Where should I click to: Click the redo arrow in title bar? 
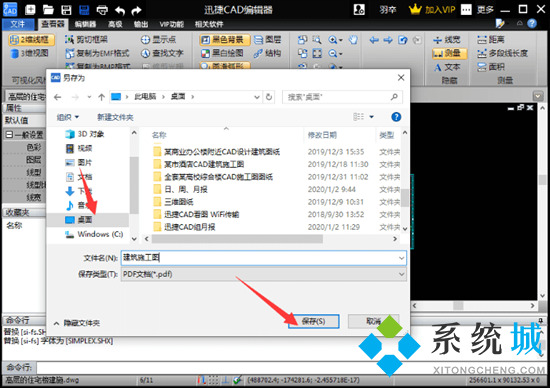(136, 11)
